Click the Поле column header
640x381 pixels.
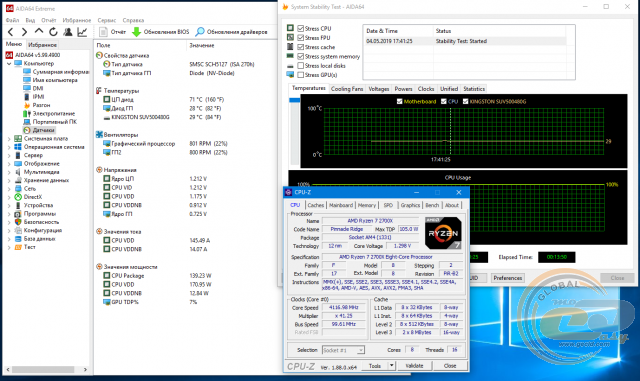click(x=140, y=45)
